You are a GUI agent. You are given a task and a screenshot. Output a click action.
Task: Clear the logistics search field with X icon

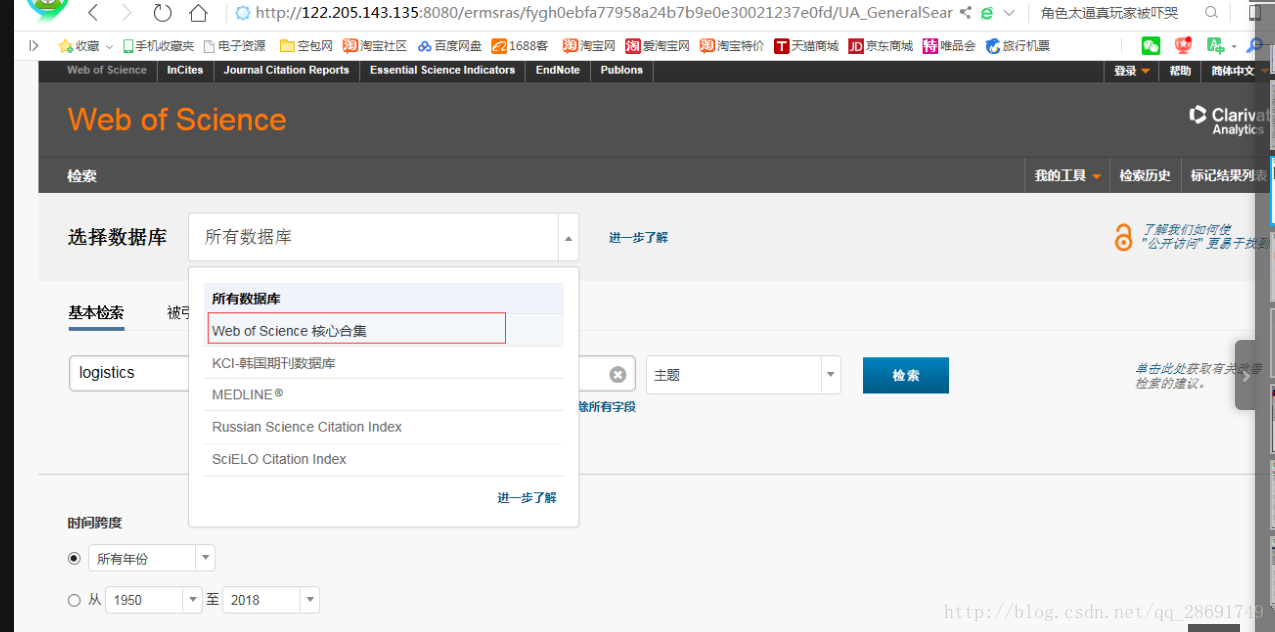point(618,374)
